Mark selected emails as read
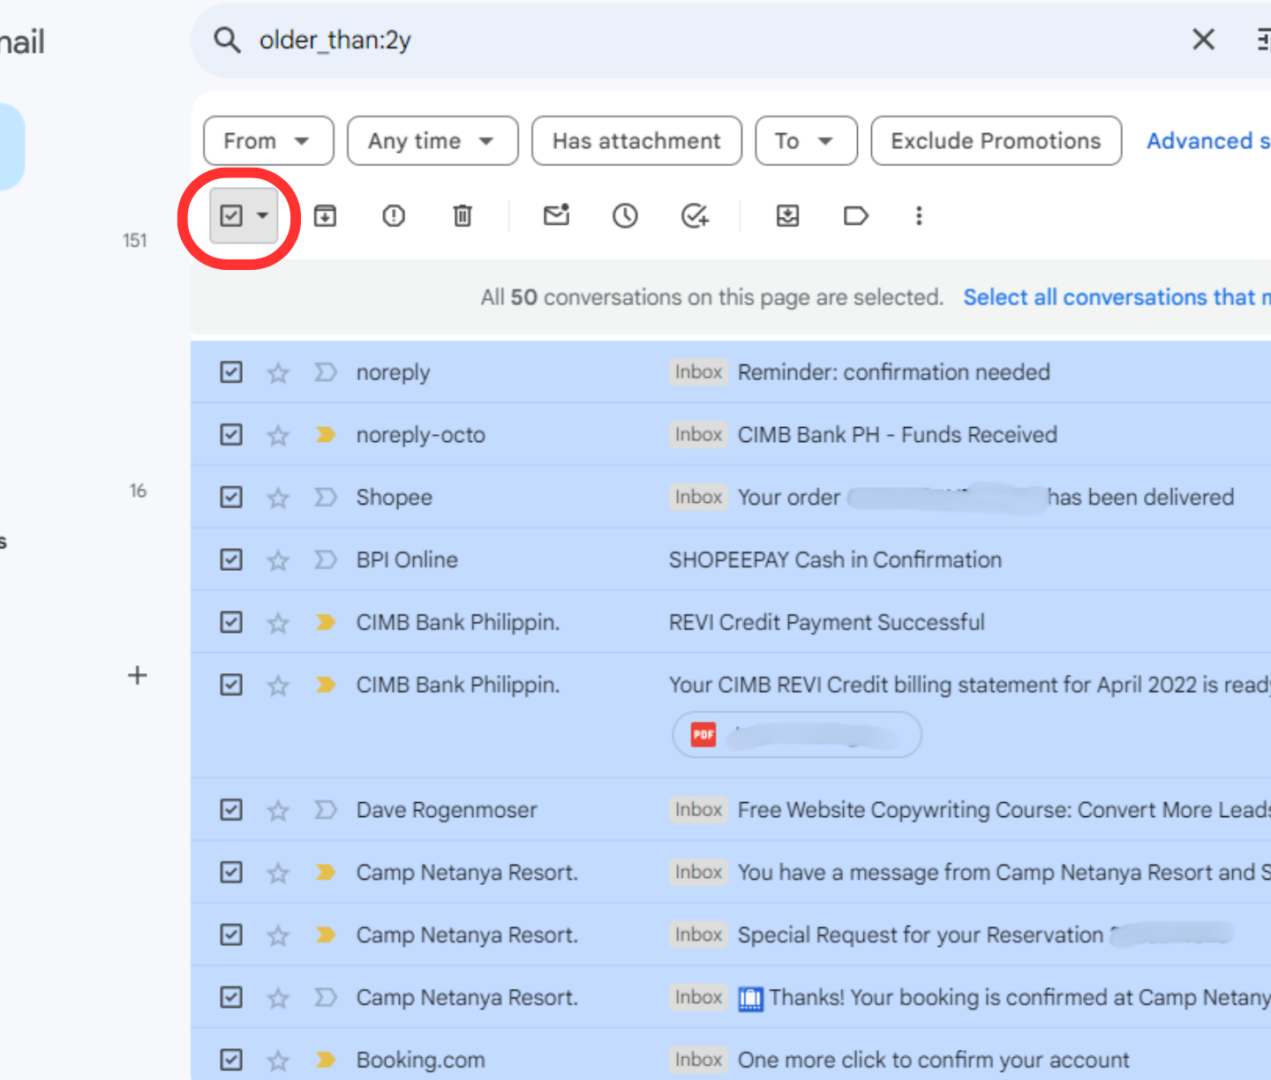The image size is (1271, 1080). pyautogui.click(x=556, y=215)
